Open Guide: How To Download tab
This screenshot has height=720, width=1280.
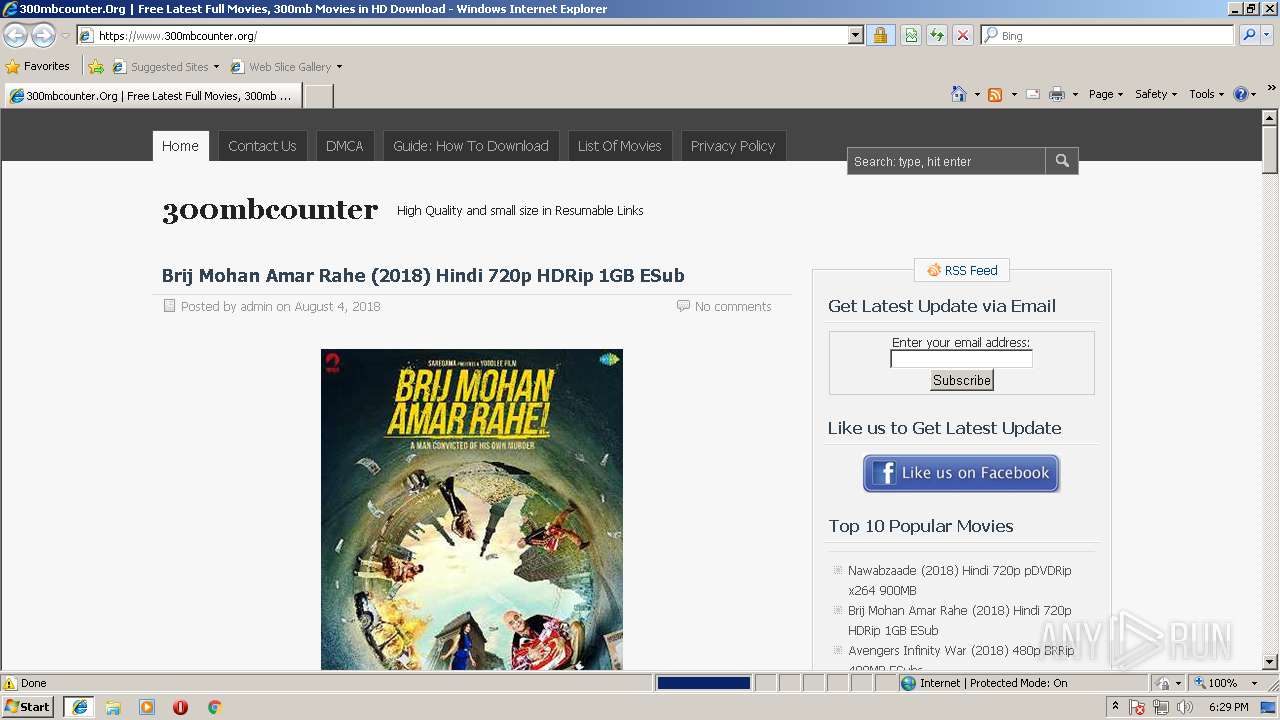point(470,145)
